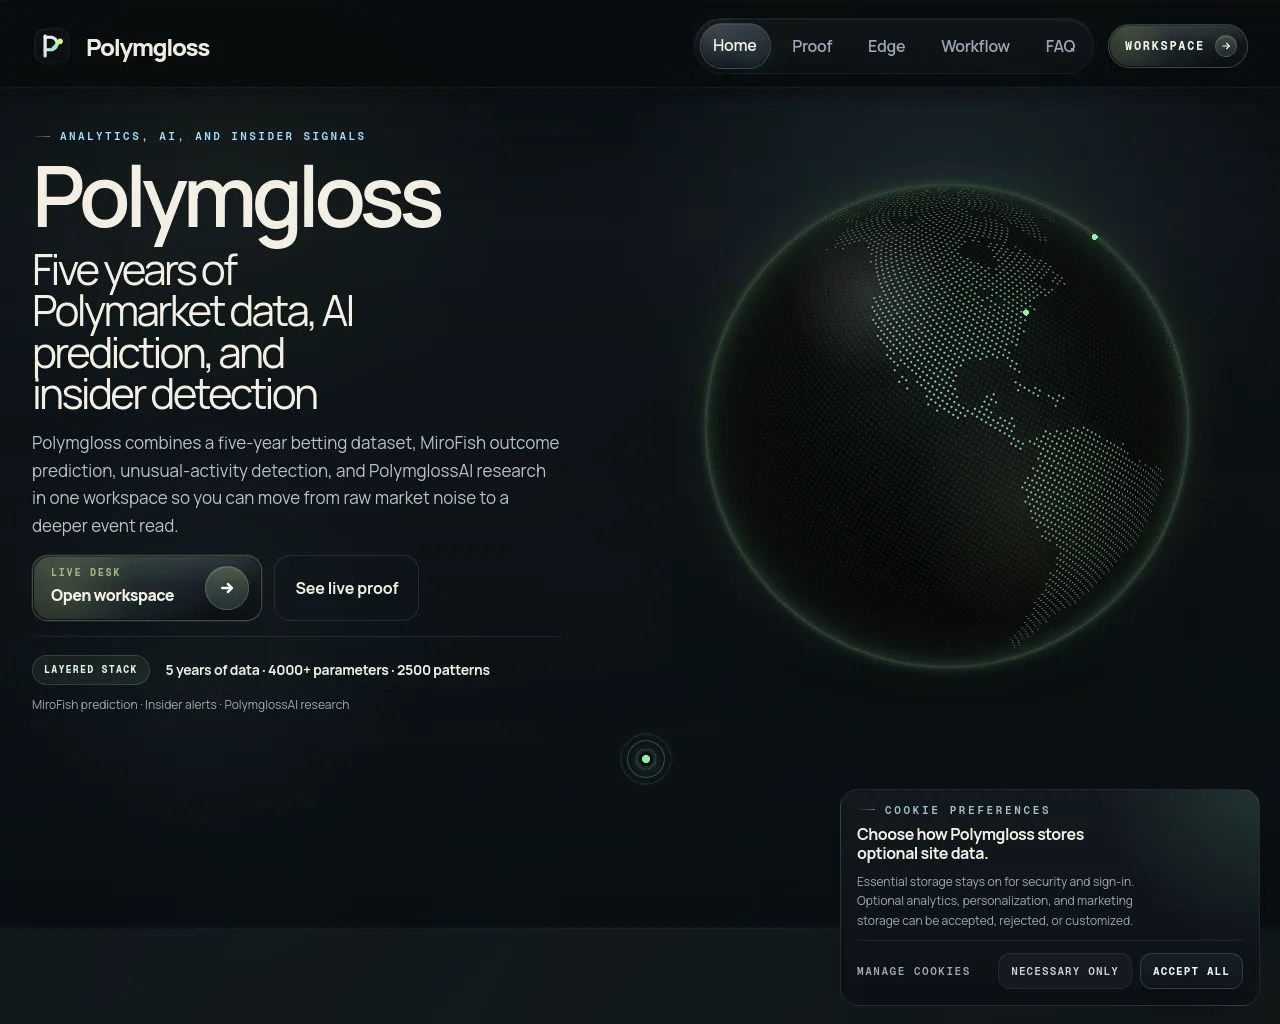Click the Workspace header button
1280x1024 pixels.
pos(1178,46)
